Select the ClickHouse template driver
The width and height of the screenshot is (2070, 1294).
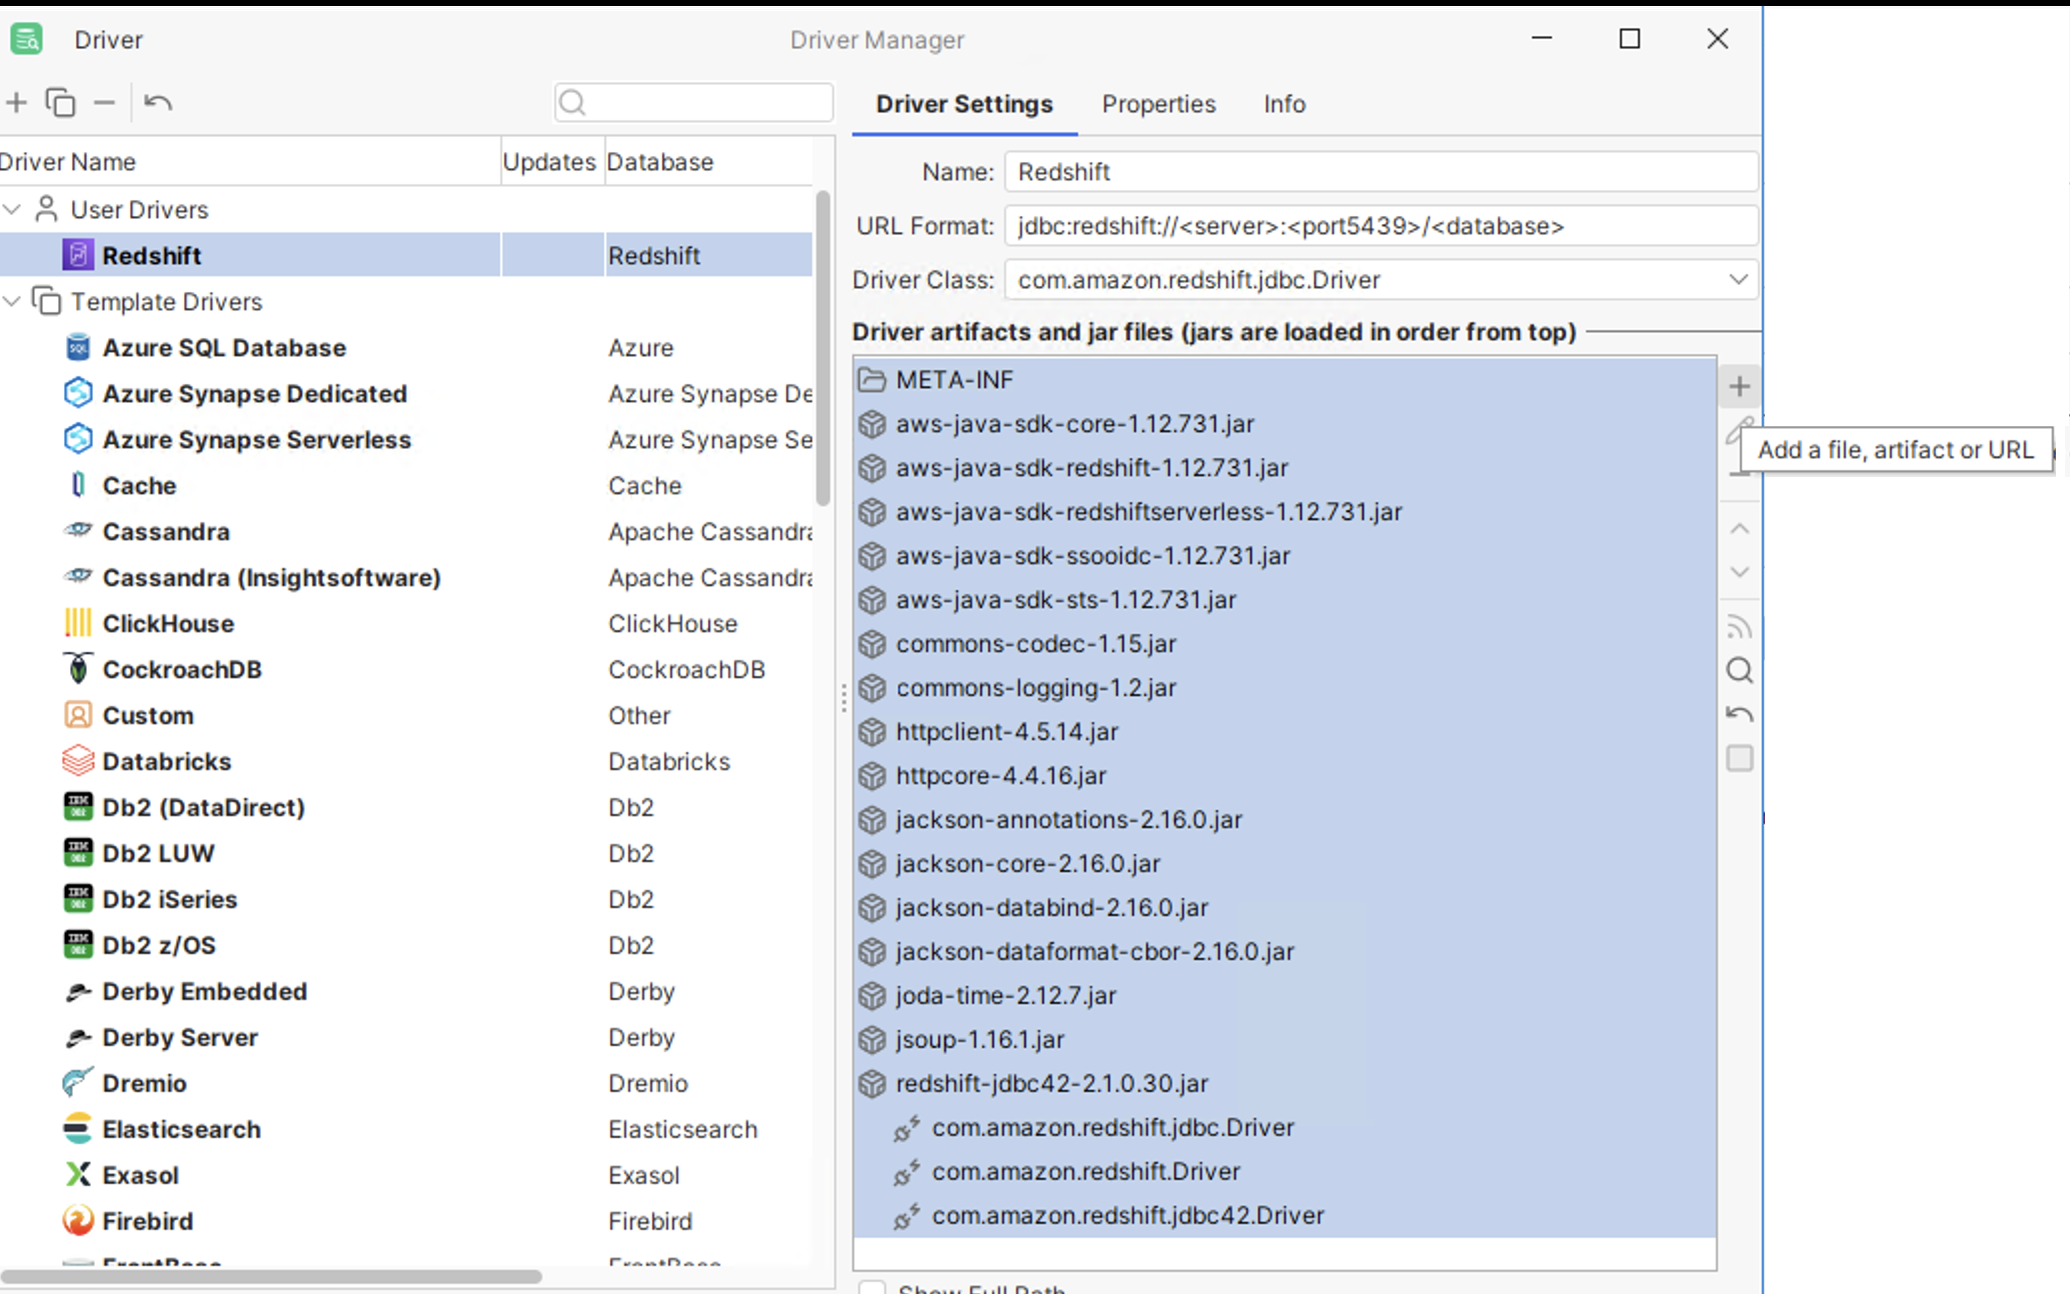[x=168, y=624]
